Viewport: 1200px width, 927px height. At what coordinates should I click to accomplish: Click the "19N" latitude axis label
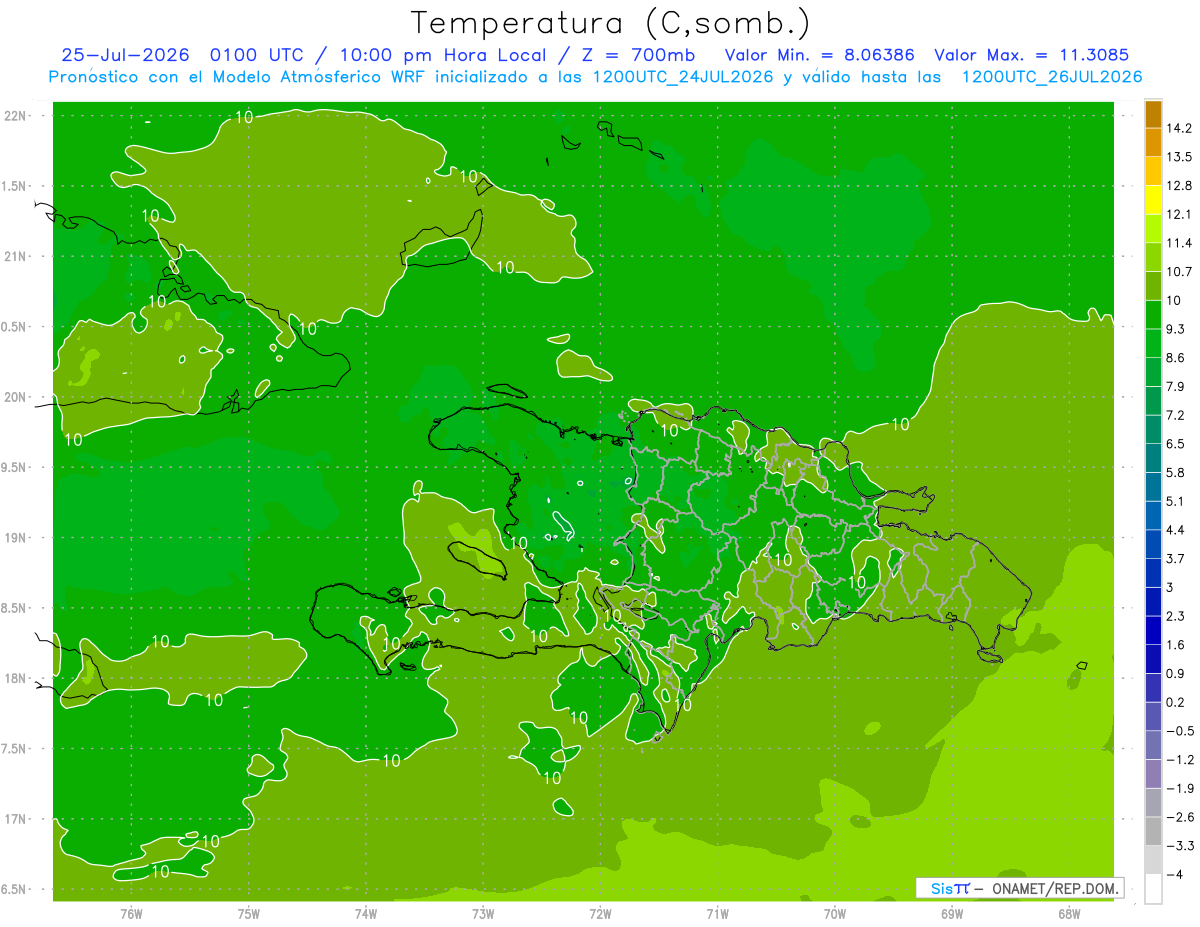[17, 538]
